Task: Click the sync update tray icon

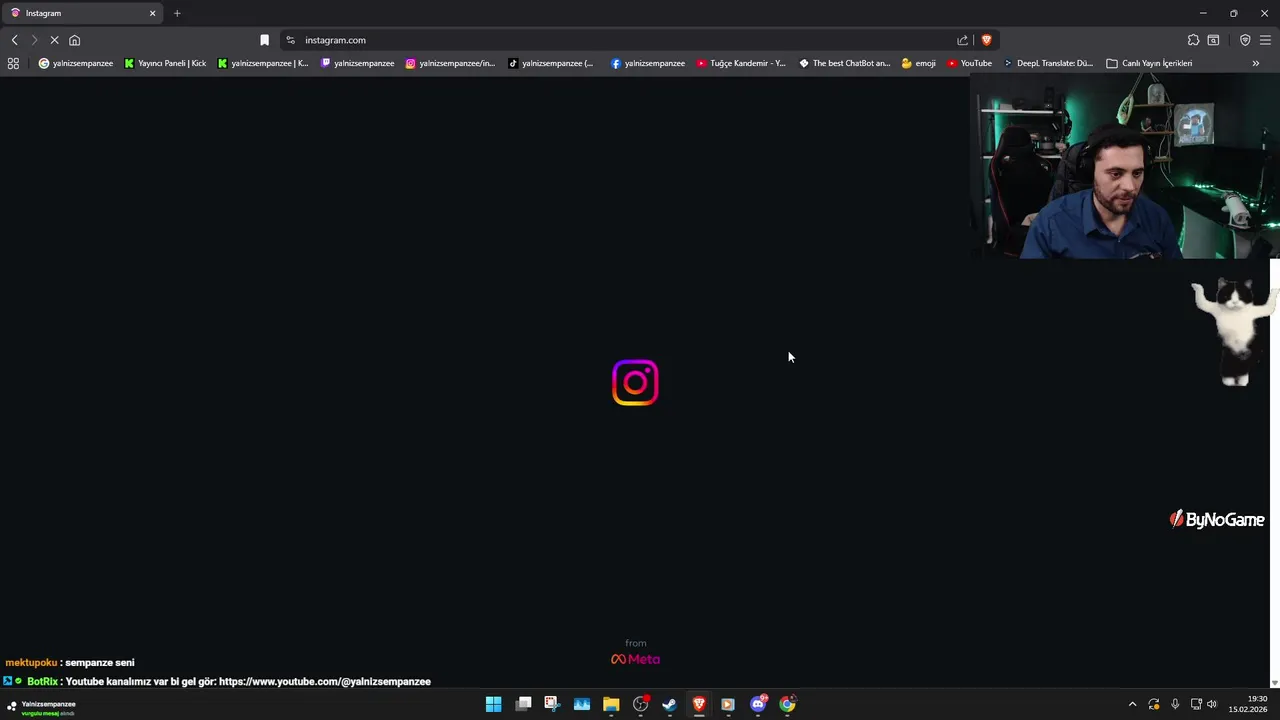Action: point(1154,704)
